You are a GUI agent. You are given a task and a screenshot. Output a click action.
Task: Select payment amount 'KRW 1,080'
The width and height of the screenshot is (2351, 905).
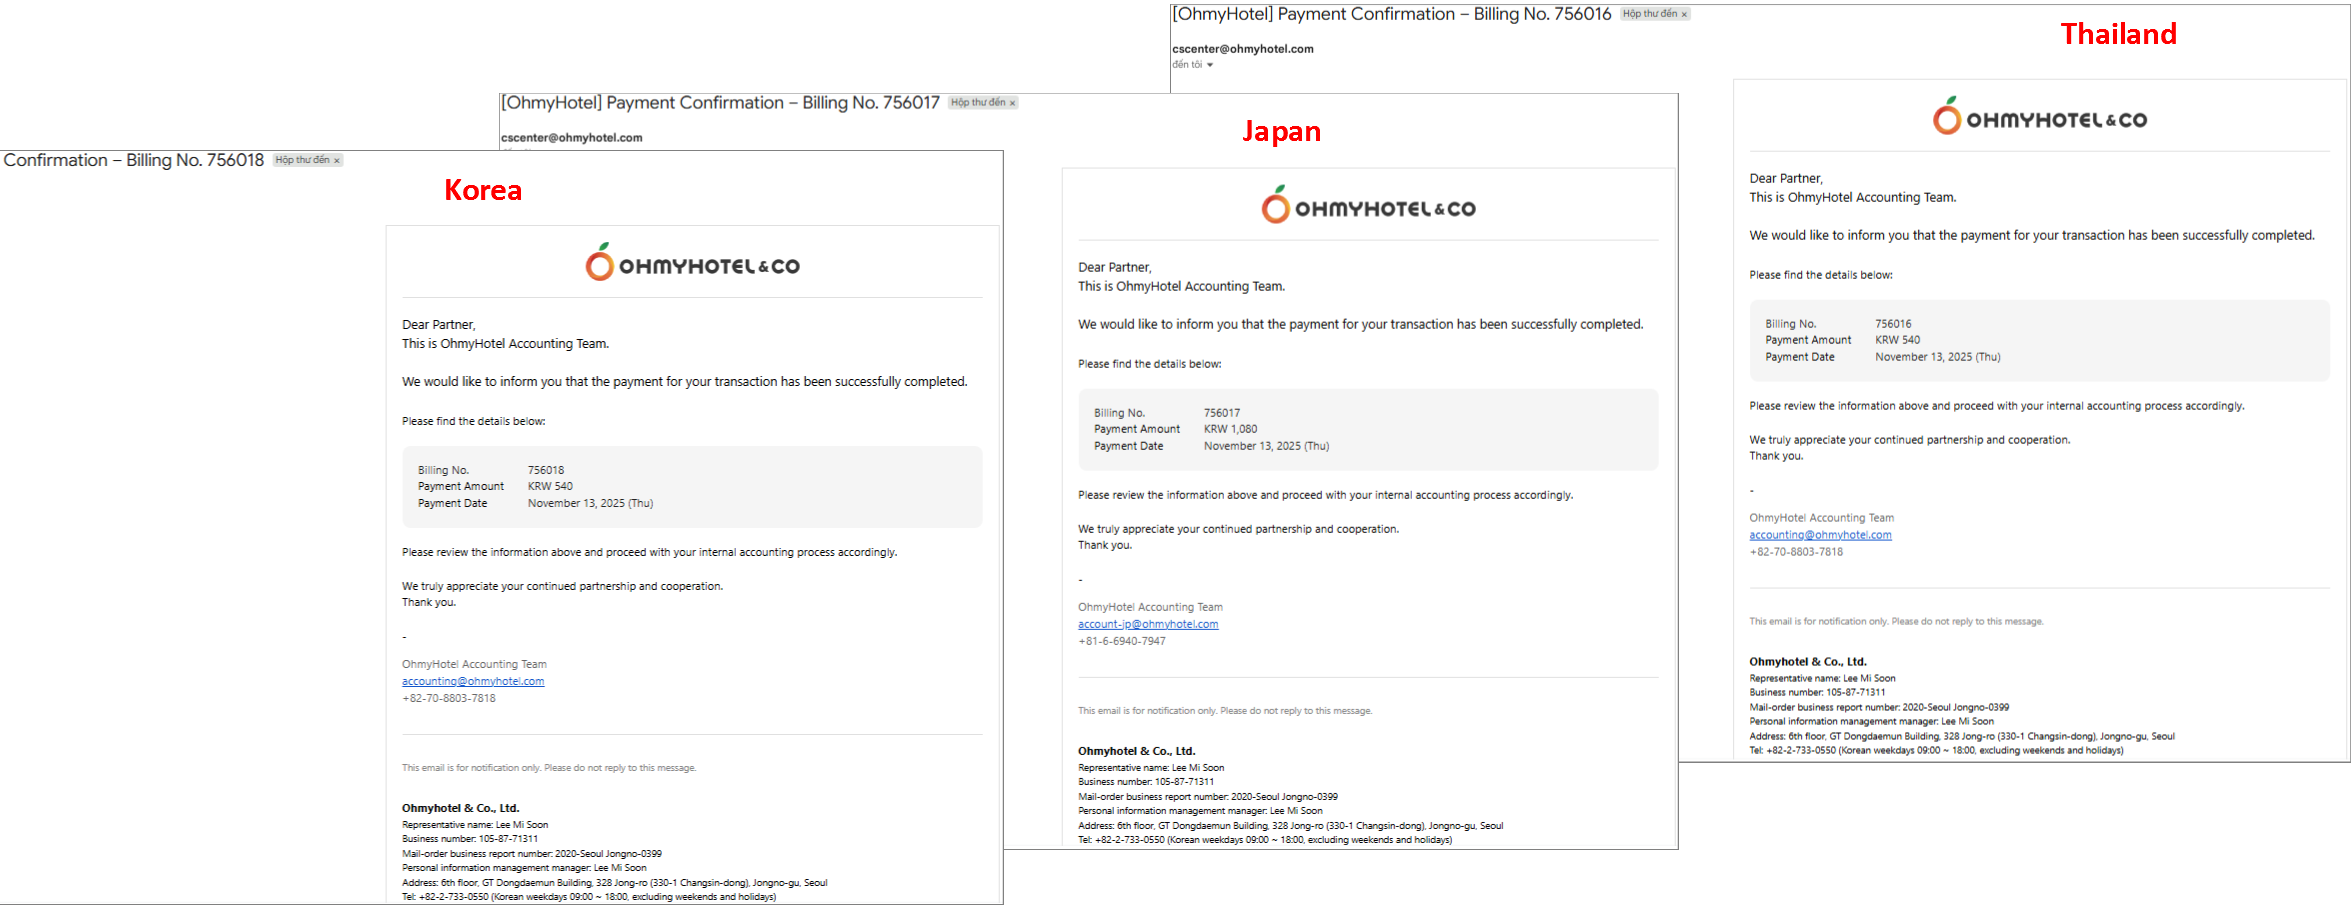pyautogui.click(x=1230, y=430)
